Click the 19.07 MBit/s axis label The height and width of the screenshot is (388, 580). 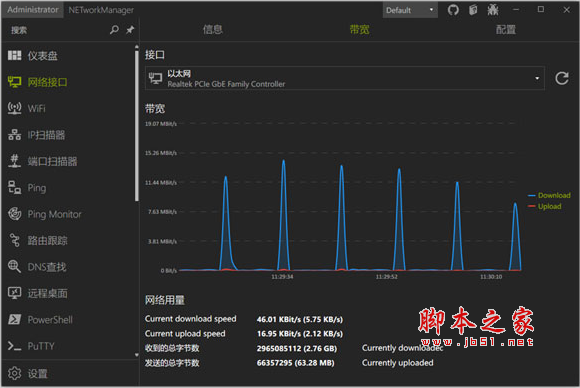(161, 124)
